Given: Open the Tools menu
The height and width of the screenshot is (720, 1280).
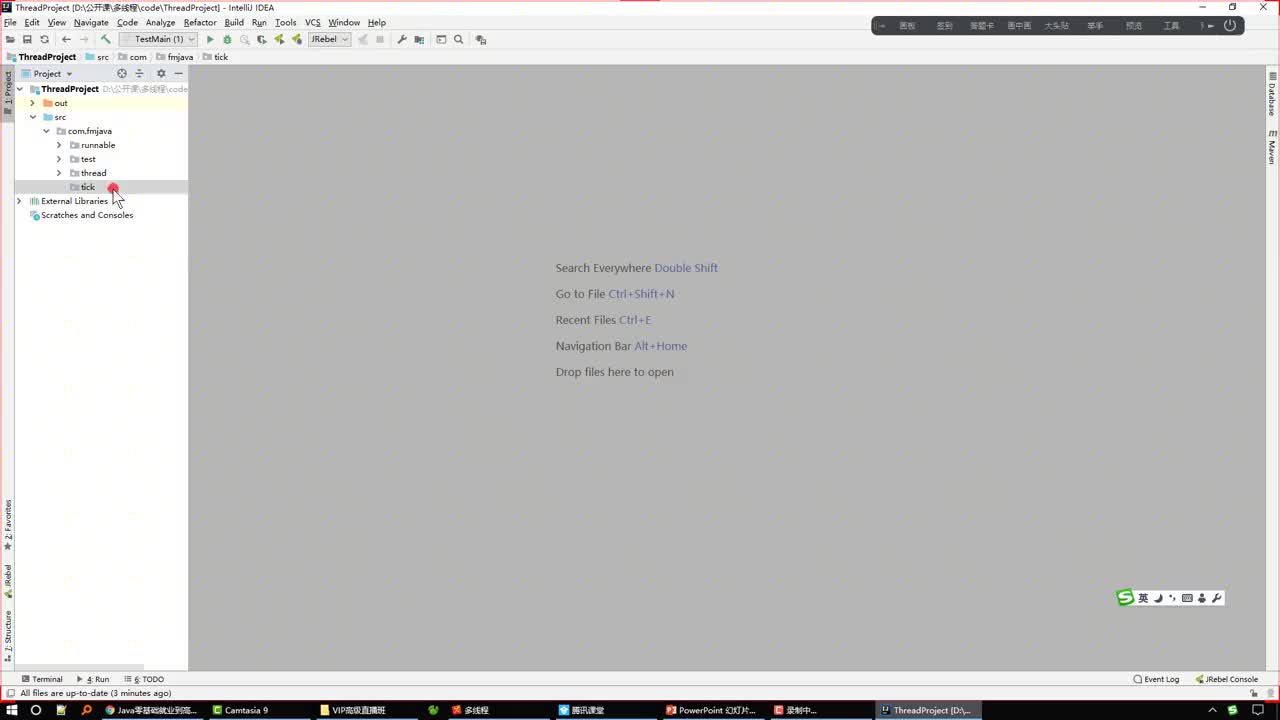Looking at the screenshot, I should click(286, 22).
